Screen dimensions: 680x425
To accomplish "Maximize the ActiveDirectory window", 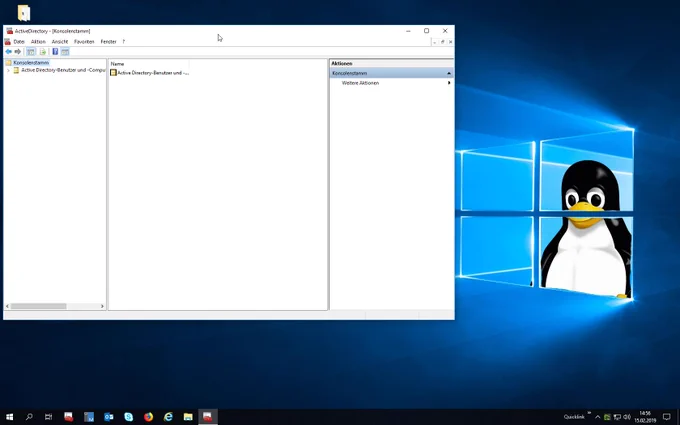I will pos(427,31).
